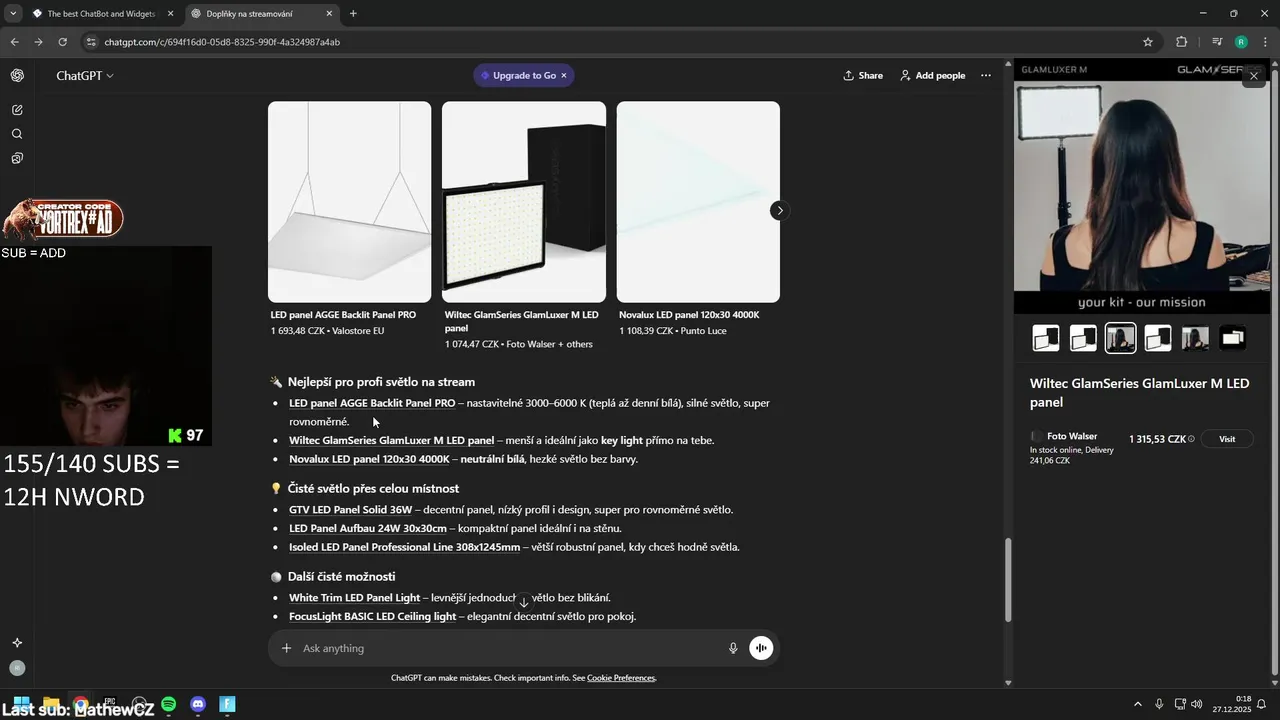Select fourth product thumbnail in side panel

coord(1158,338)
